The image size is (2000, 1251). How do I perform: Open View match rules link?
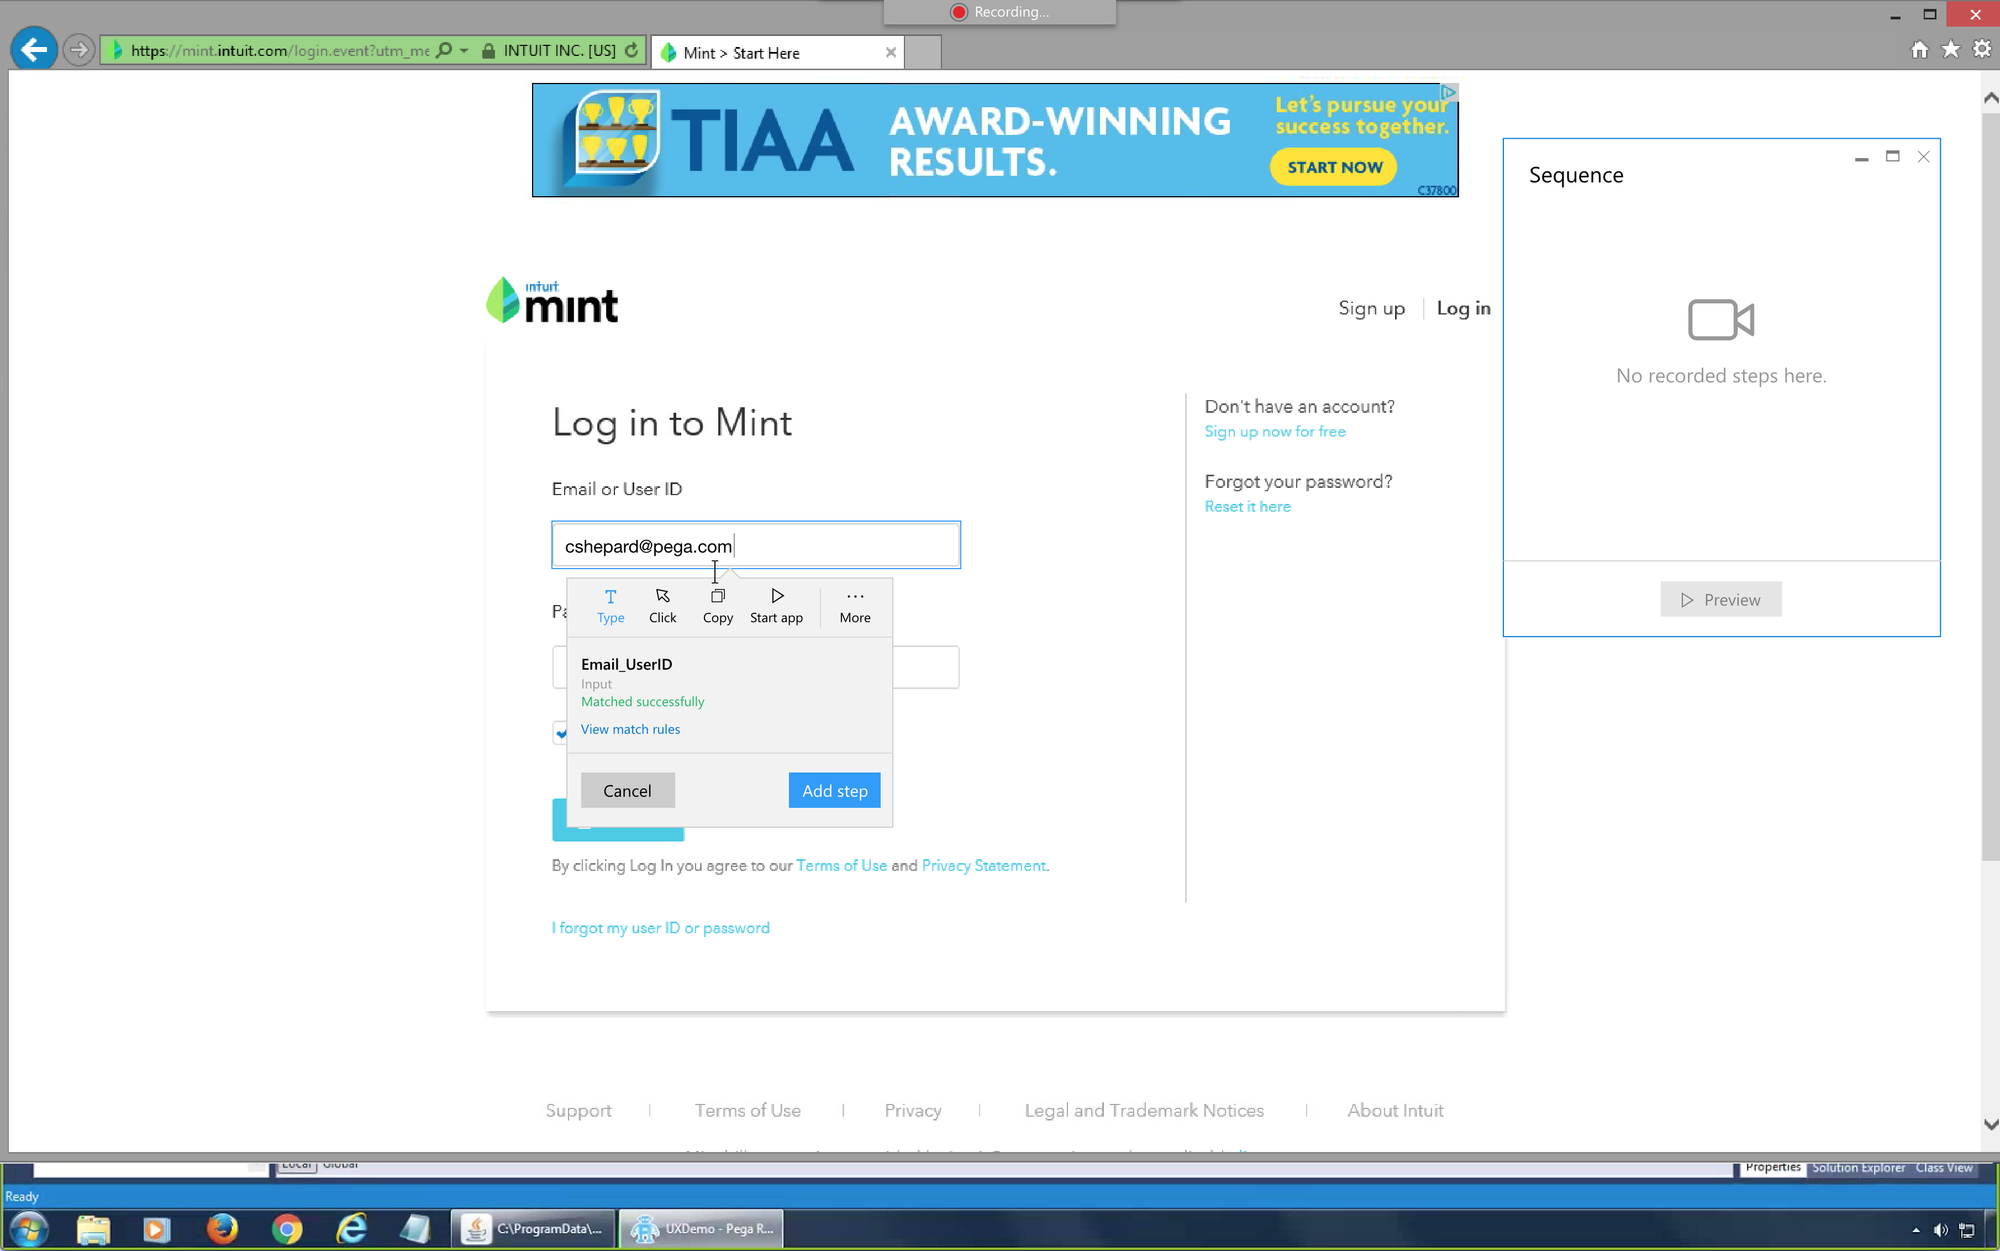click(630, 729)
